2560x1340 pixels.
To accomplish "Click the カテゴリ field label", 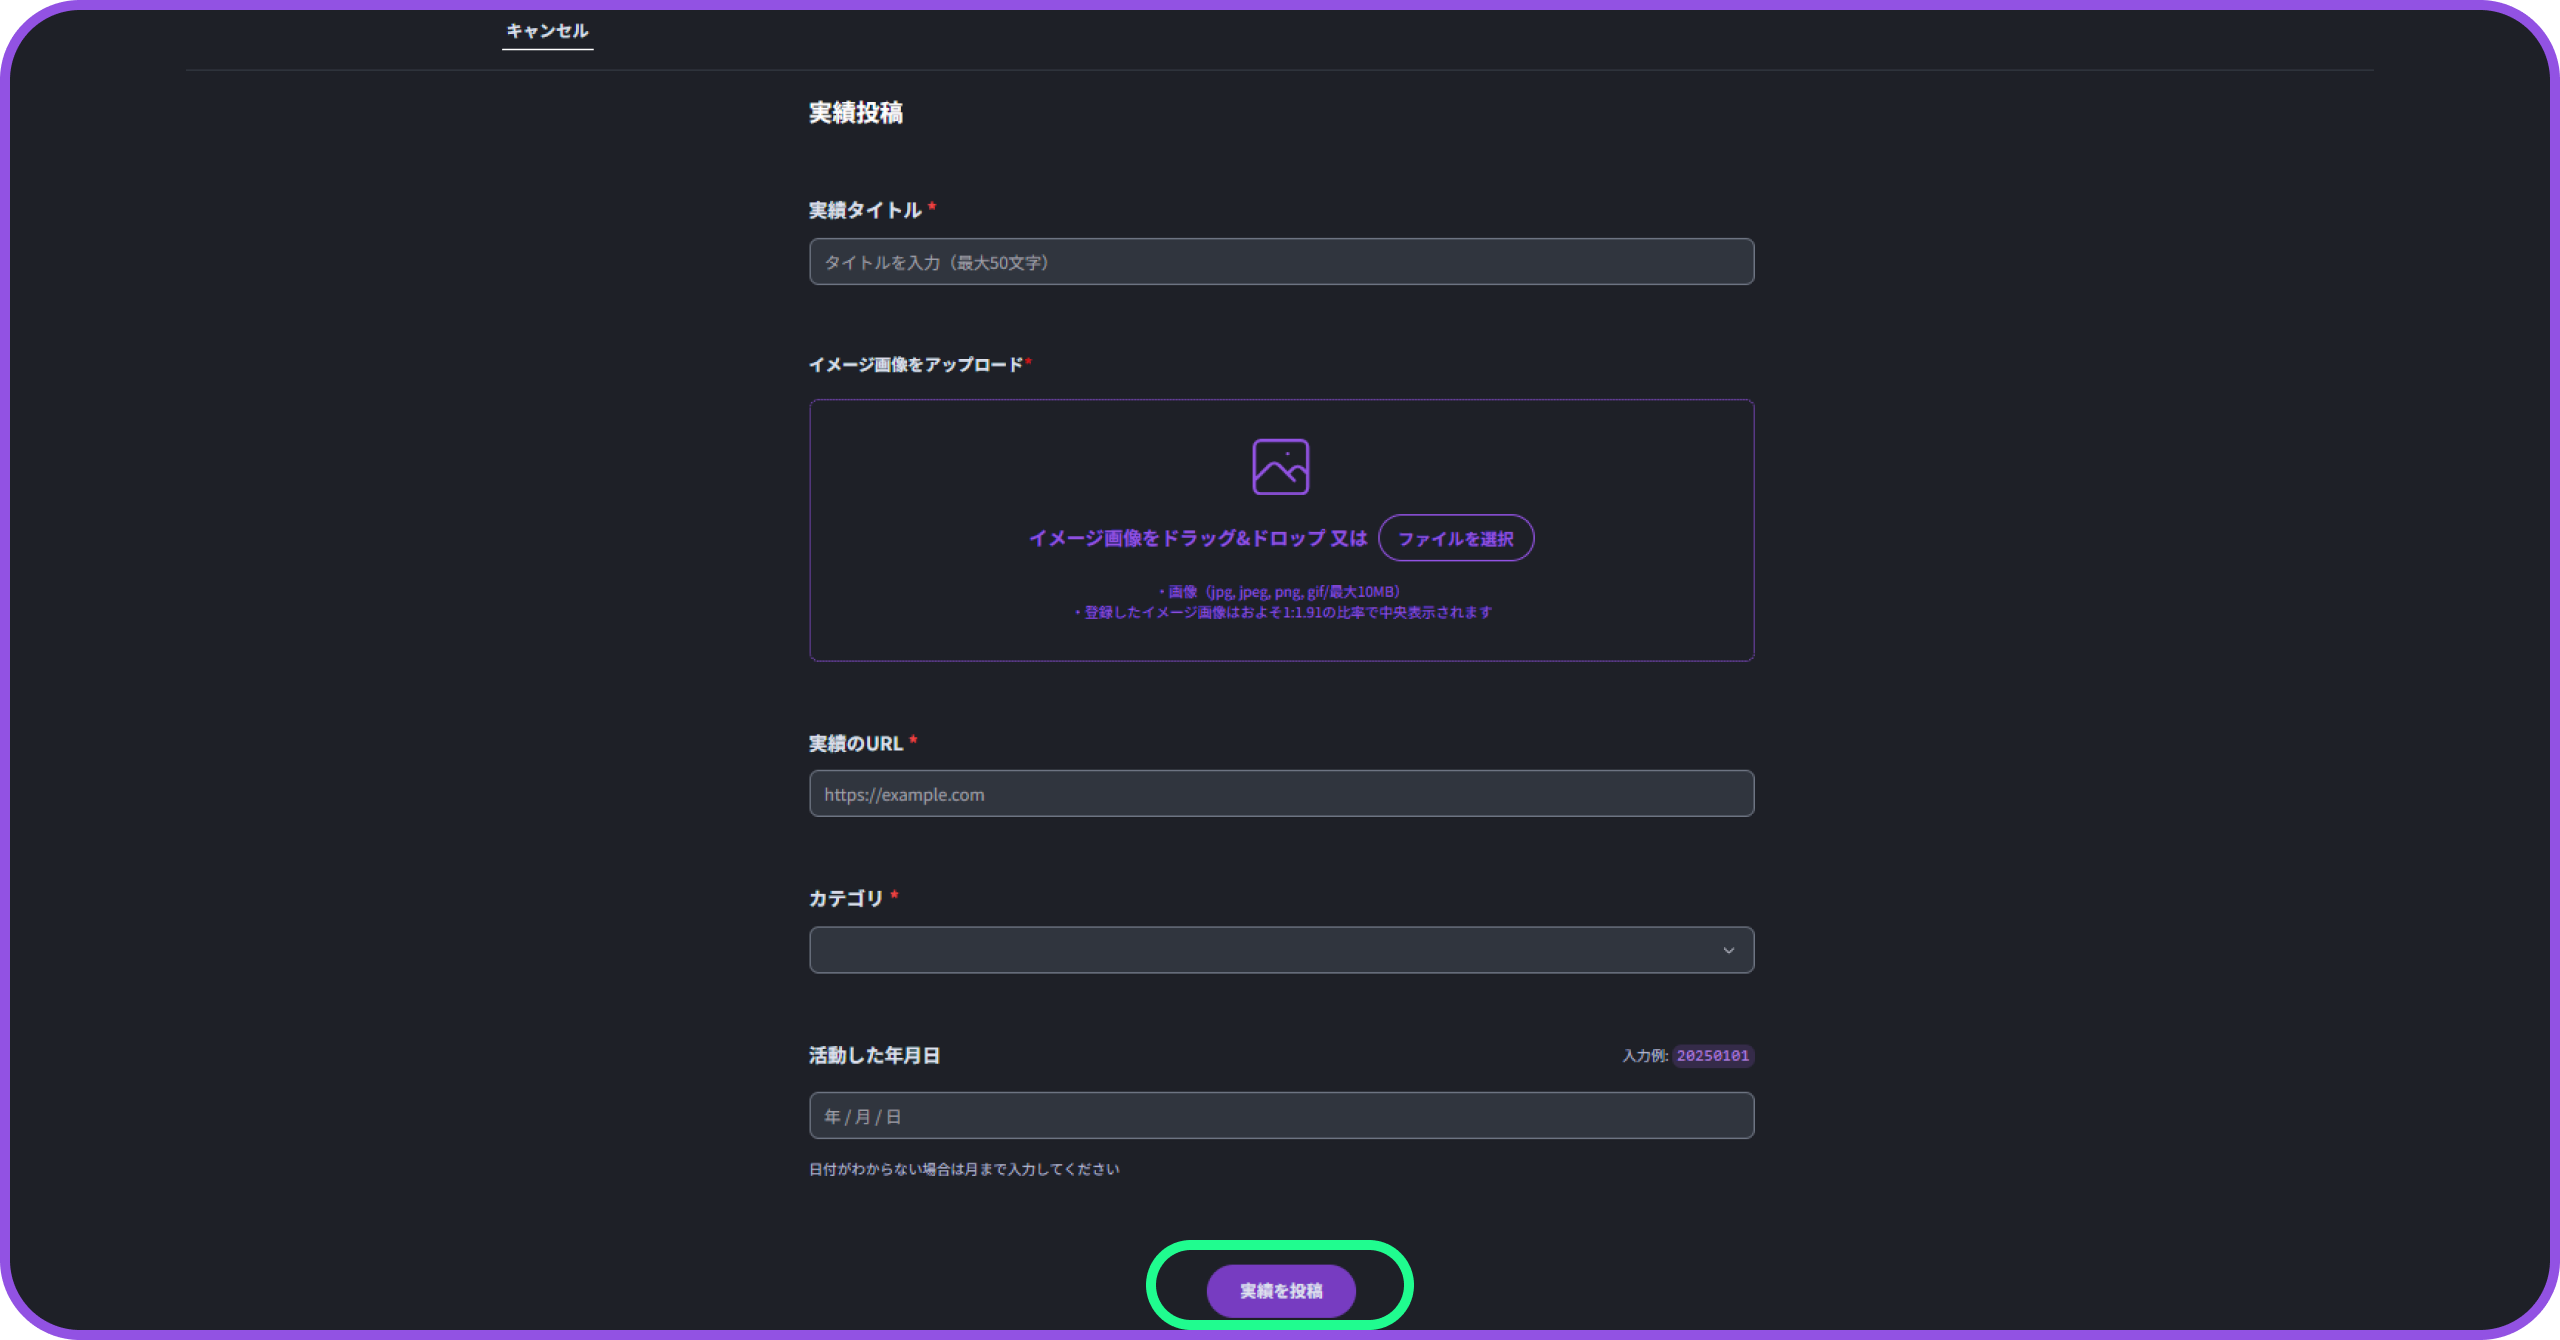I will point(845,899).
